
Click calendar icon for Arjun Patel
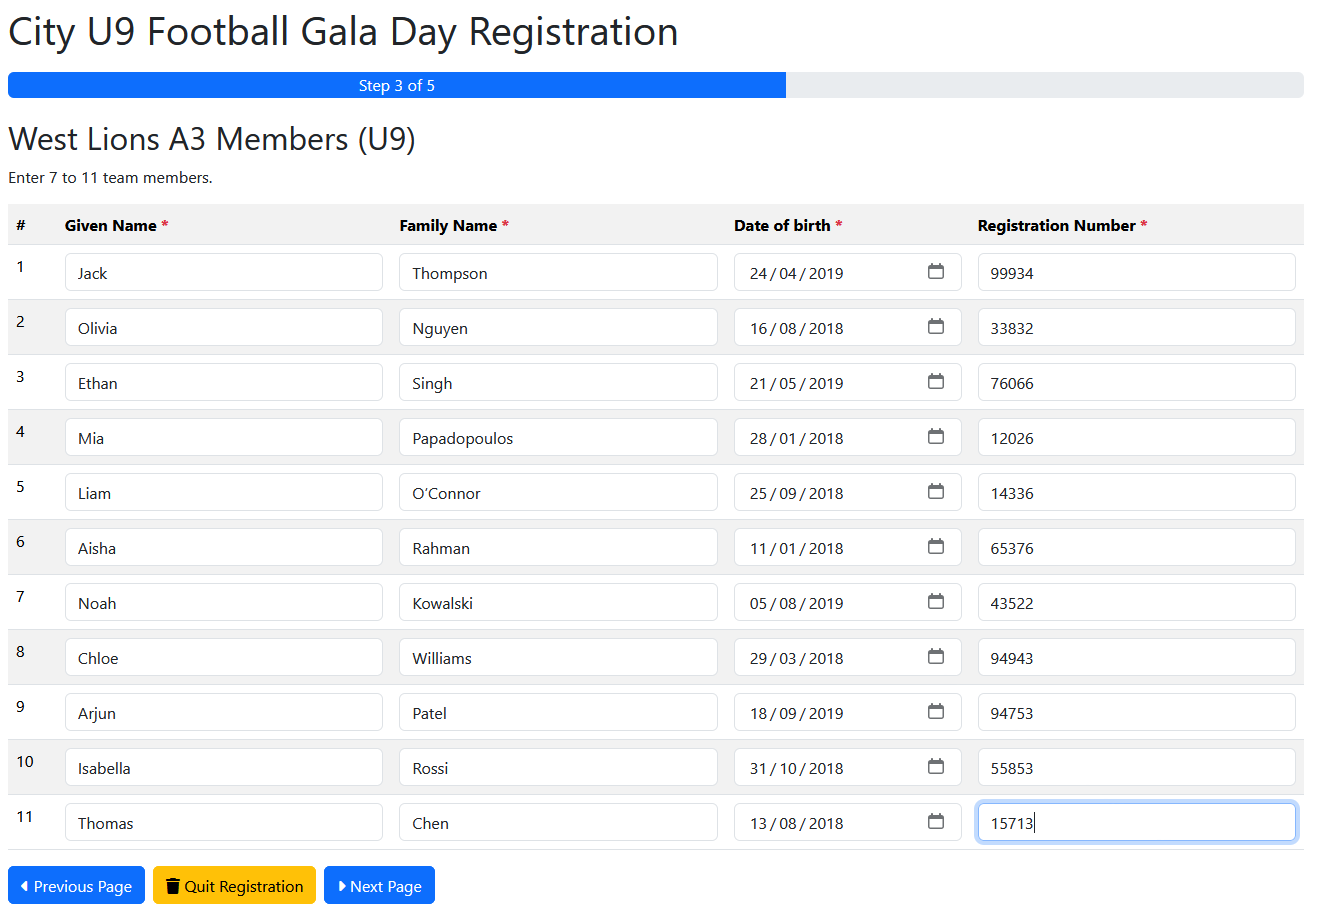[x=935, y=712]
